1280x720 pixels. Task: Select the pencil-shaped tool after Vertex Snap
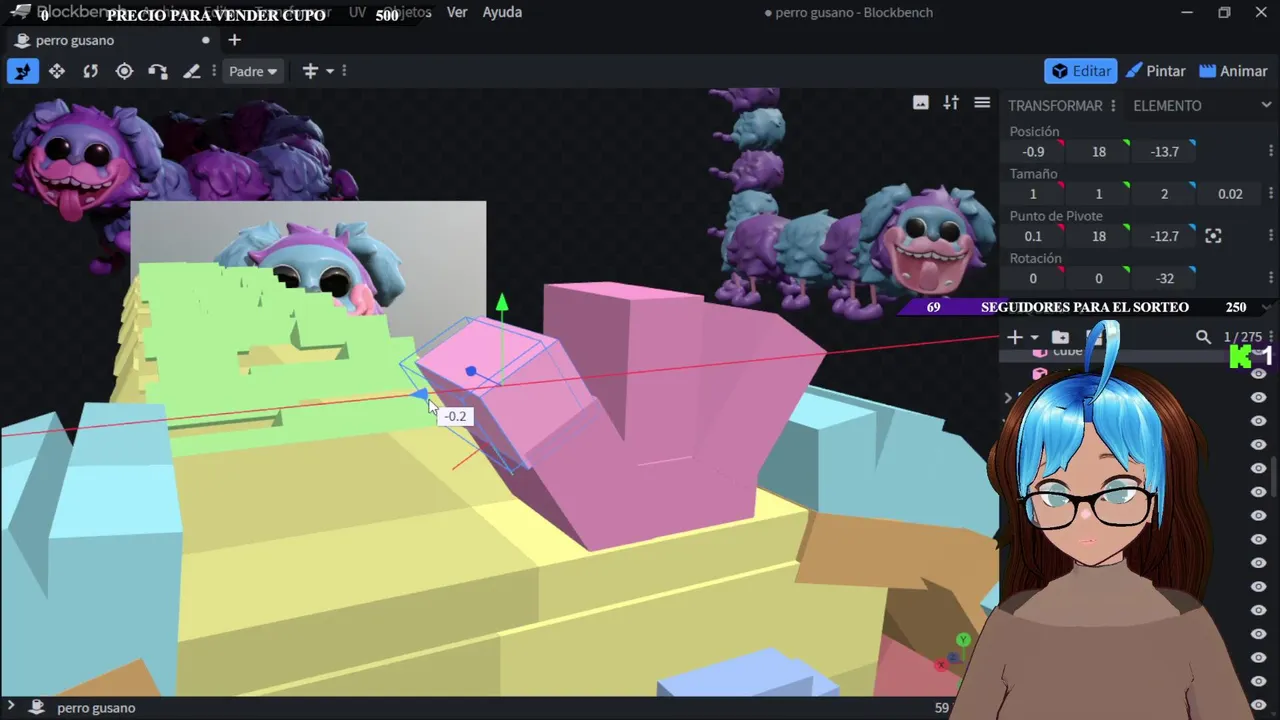(192, 71)
